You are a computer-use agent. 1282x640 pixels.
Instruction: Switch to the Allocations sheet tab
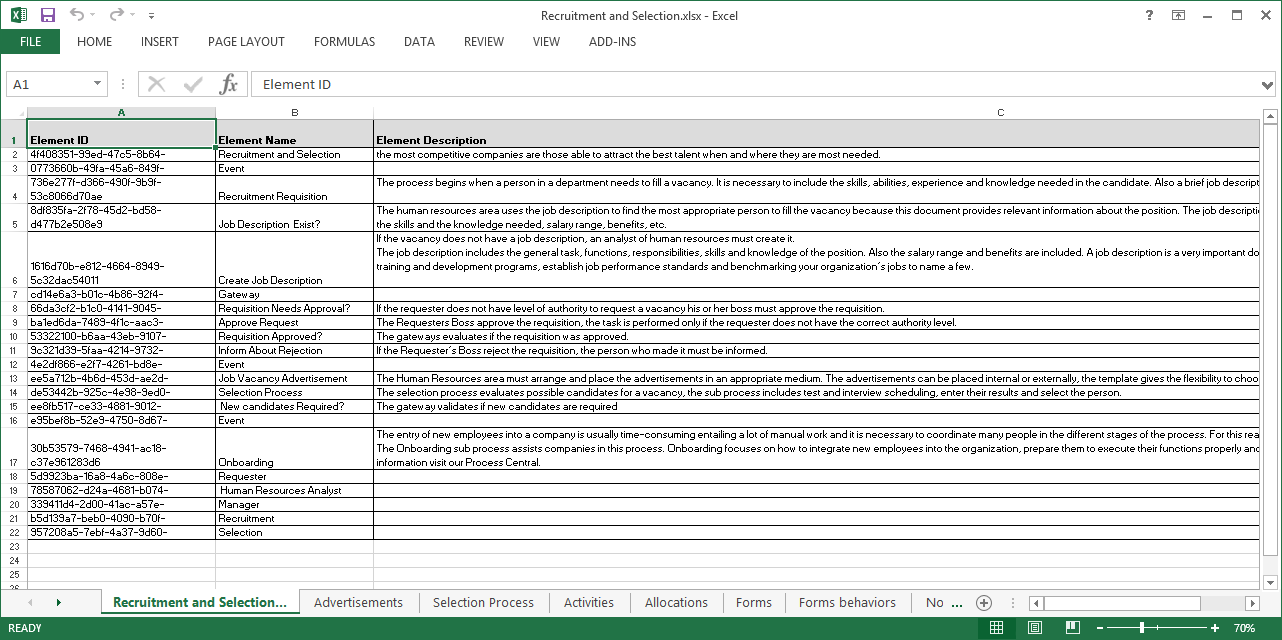coord(676,602)
